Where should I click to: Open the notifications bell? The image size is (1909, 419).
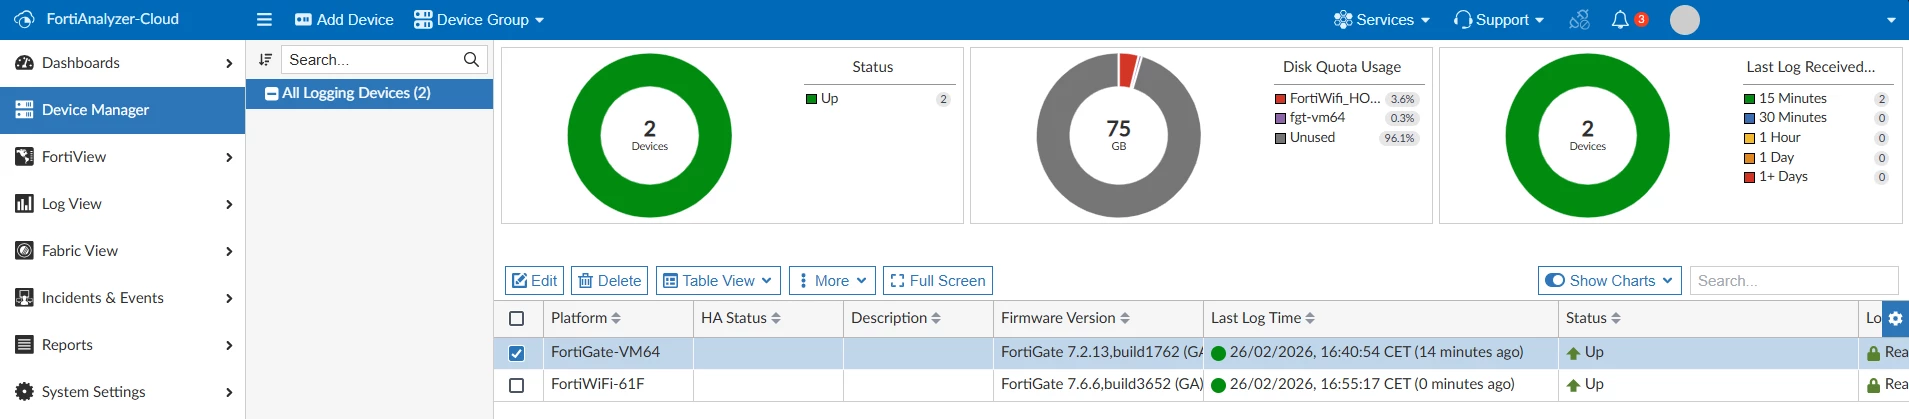1620,20
